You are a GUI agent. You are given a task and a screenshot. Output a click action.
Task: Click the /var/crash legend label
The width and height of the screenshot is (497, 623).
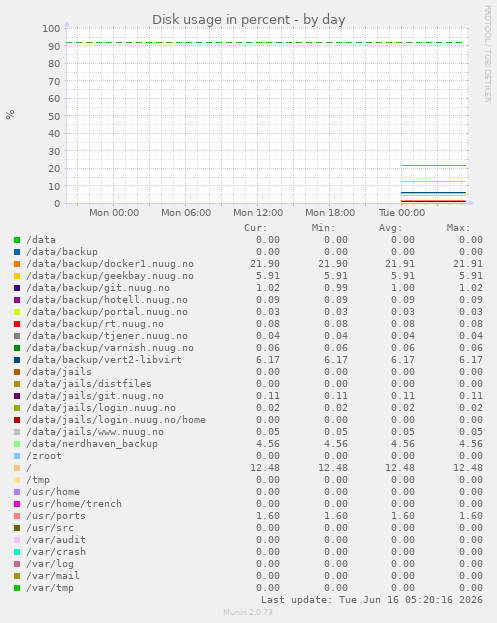[x=56, y=552]
